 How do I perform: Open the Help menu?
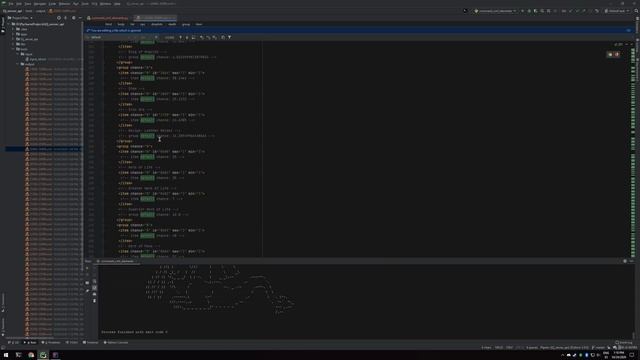point(117,4)
